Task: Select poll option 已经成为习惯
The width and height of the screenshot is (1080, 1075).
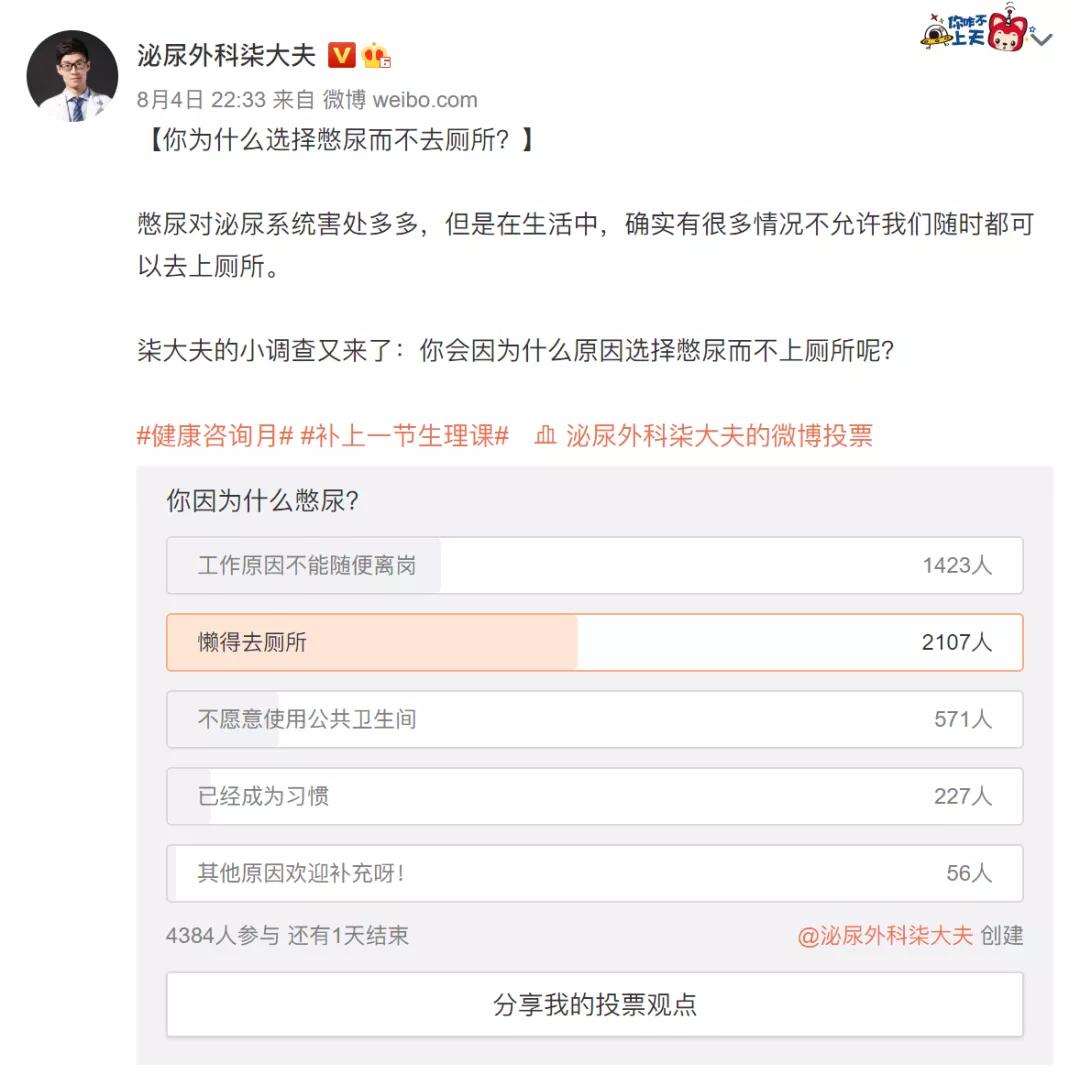Action: point(595,796)
